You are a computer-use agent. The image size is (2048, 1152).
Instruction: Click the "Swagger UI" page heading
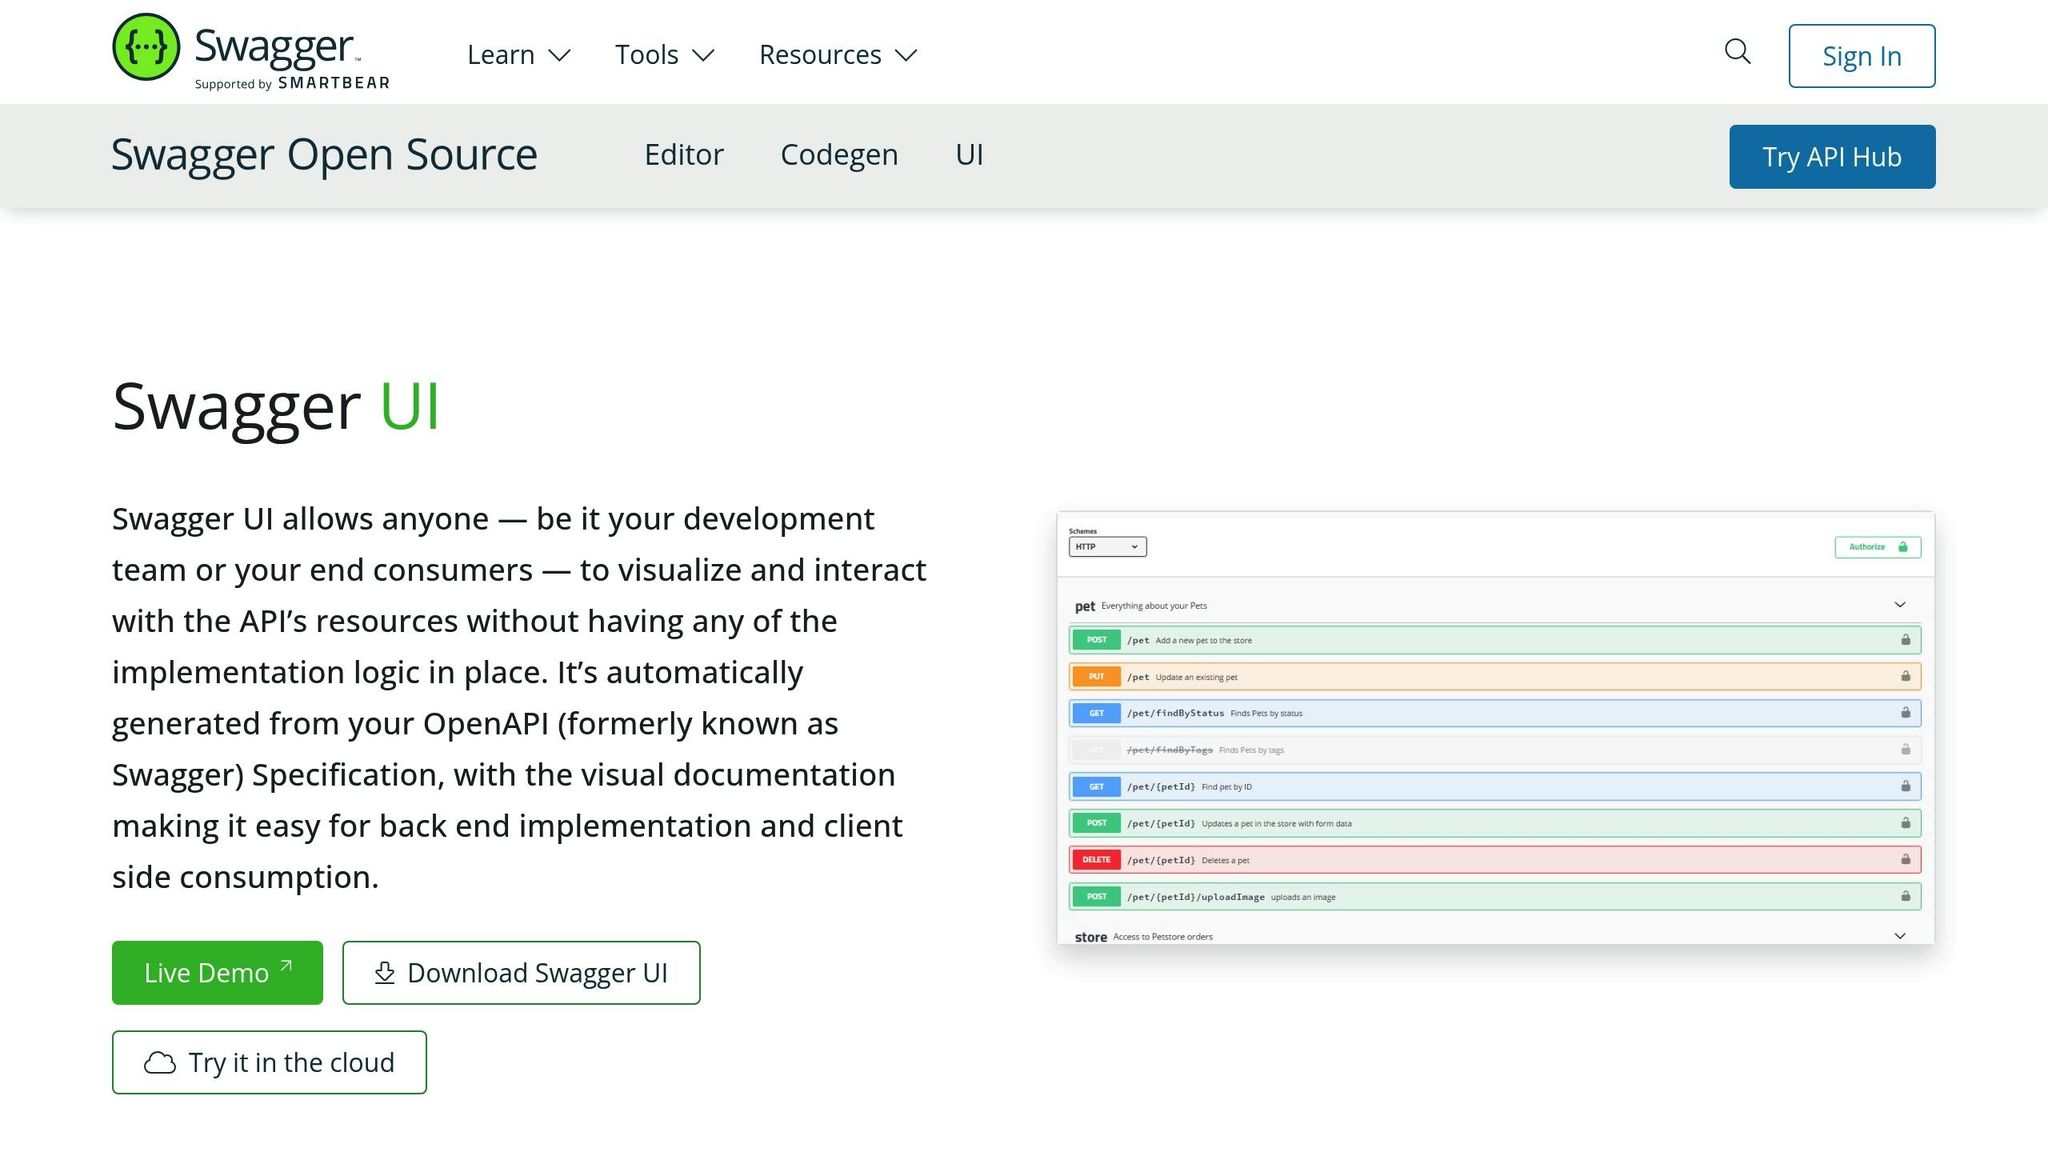coord(276,407)
